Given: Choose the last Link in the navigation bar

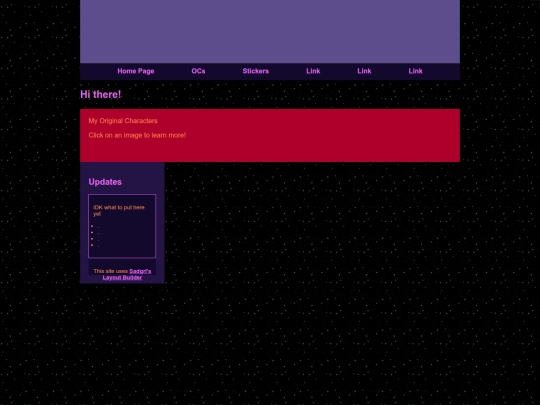Looking at the screenshot, I should [x=415, y=71].
